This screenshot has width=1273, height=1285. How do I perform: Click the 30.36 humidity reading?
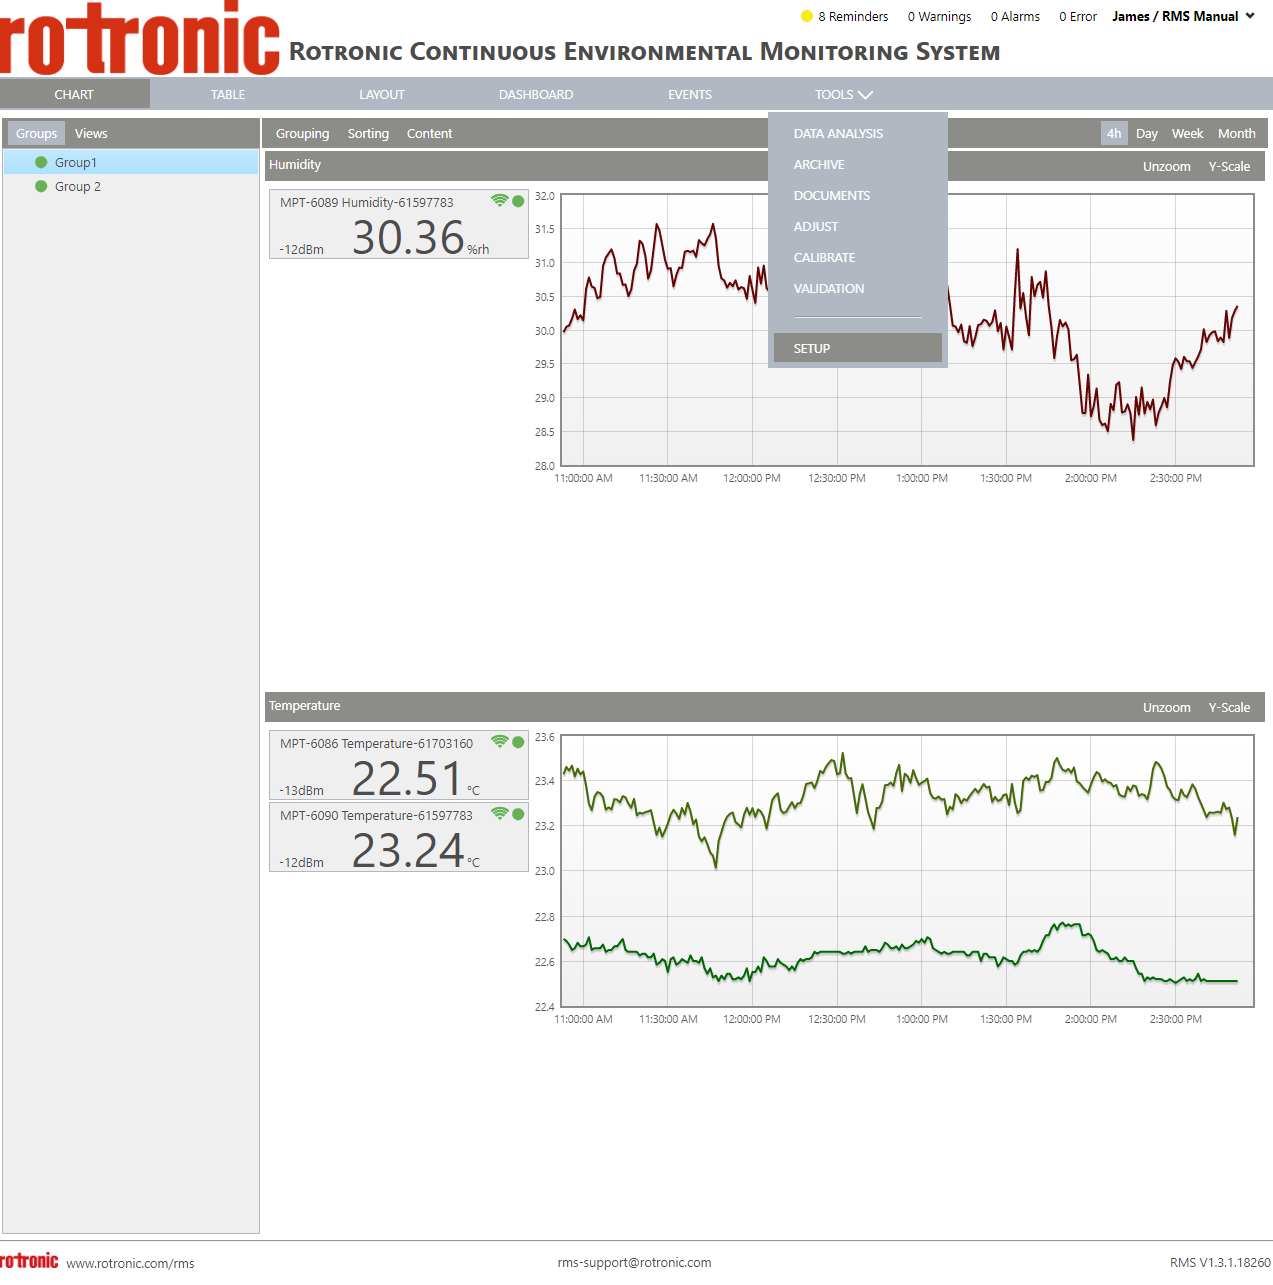(408, 238)
